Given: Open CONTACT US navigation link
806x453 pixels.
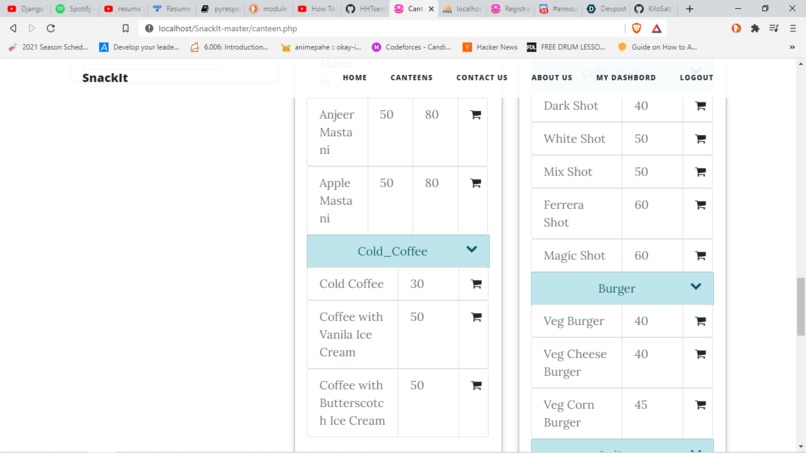Looking at the screenshot, I should [x=482, y=78].
